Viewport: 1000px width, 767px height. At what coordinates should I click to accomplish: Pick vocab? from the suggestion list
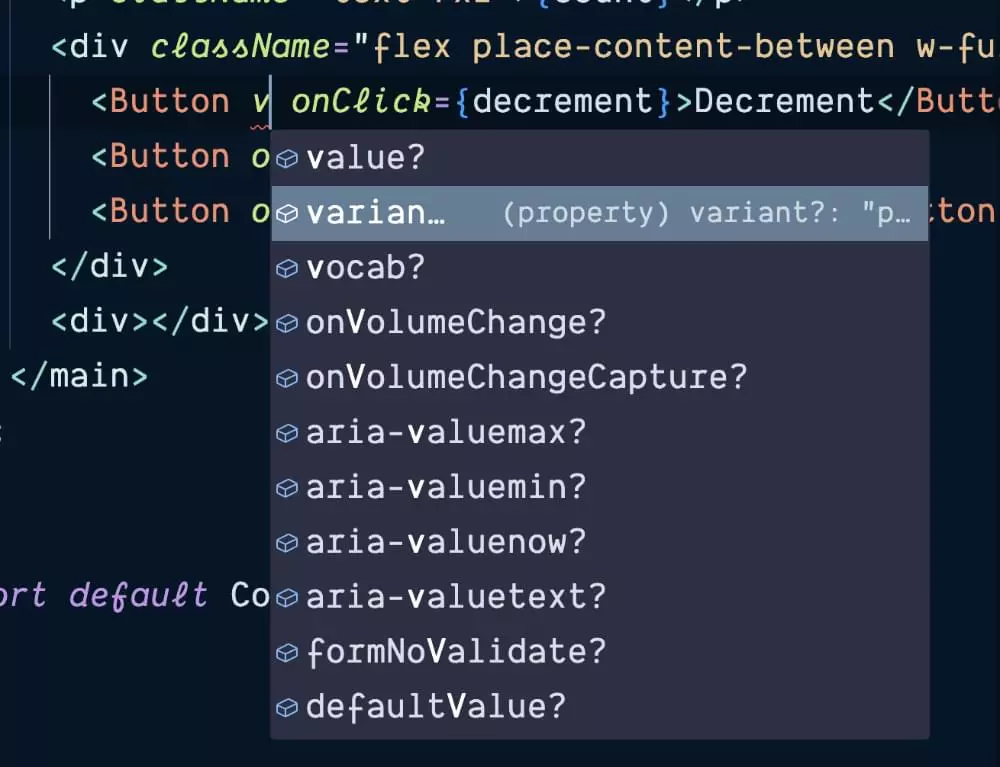click(599, 268)
